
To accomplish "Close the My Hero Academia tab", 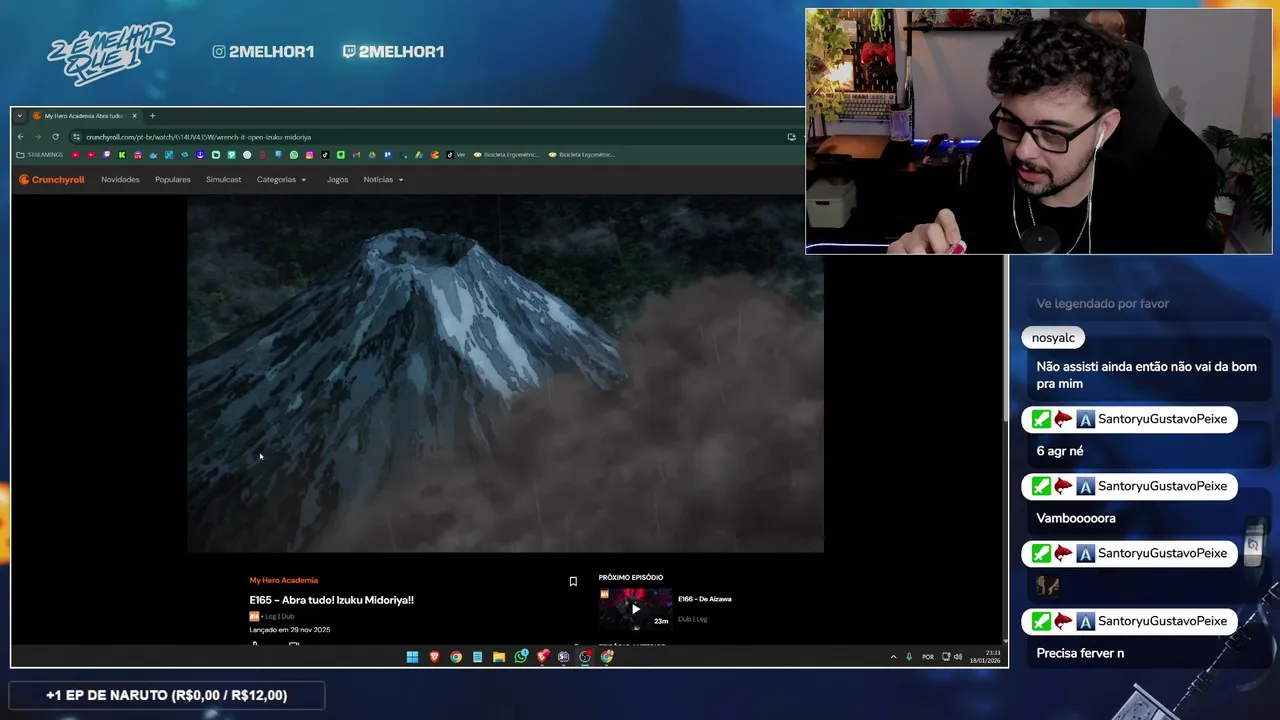I will click(x=134, y=116).
